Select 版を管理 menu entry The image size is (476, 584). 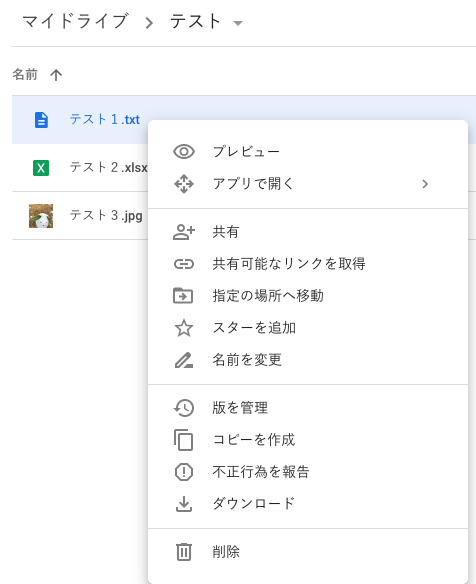coord(308,408)
